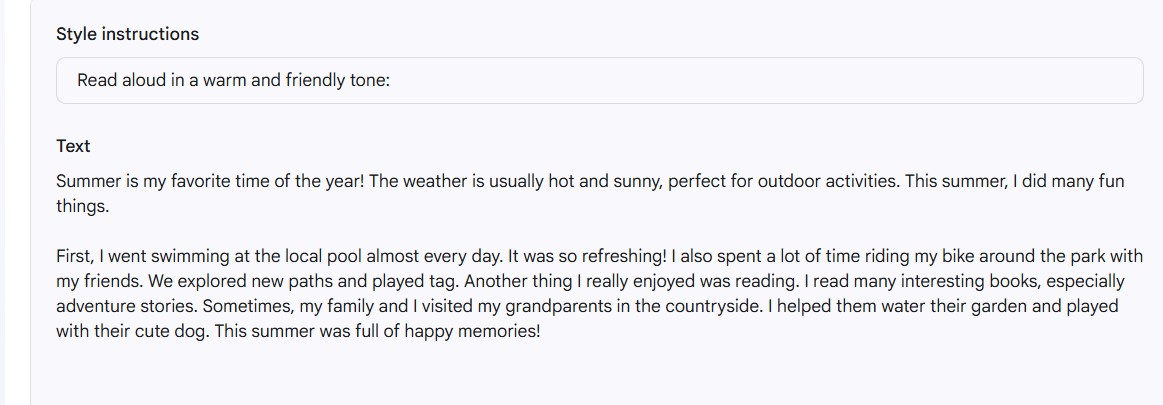The width and height of the screenshot is (1163, 405).
Task: Click the word "adventure" in the text
Action: point(101,306)
